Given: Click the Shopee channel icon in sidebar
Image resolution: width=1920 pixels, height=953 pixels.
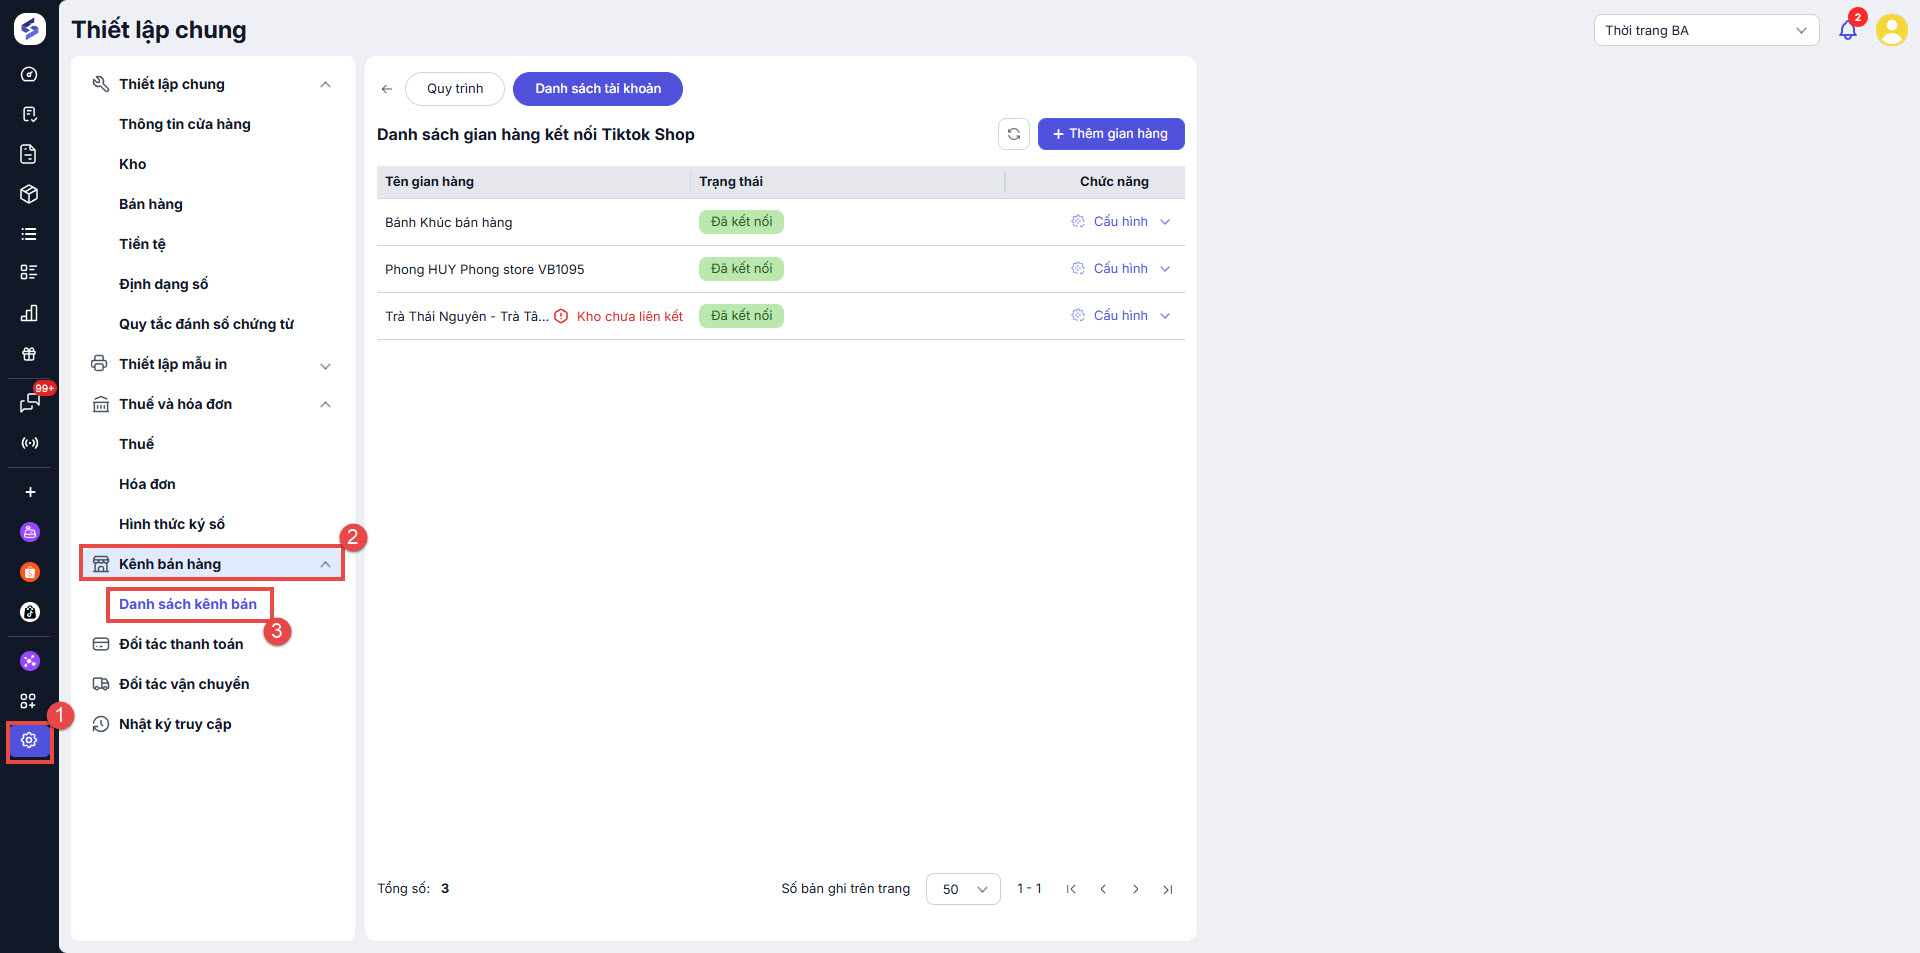Looking at the screenshot, I should tap(30, 572).
